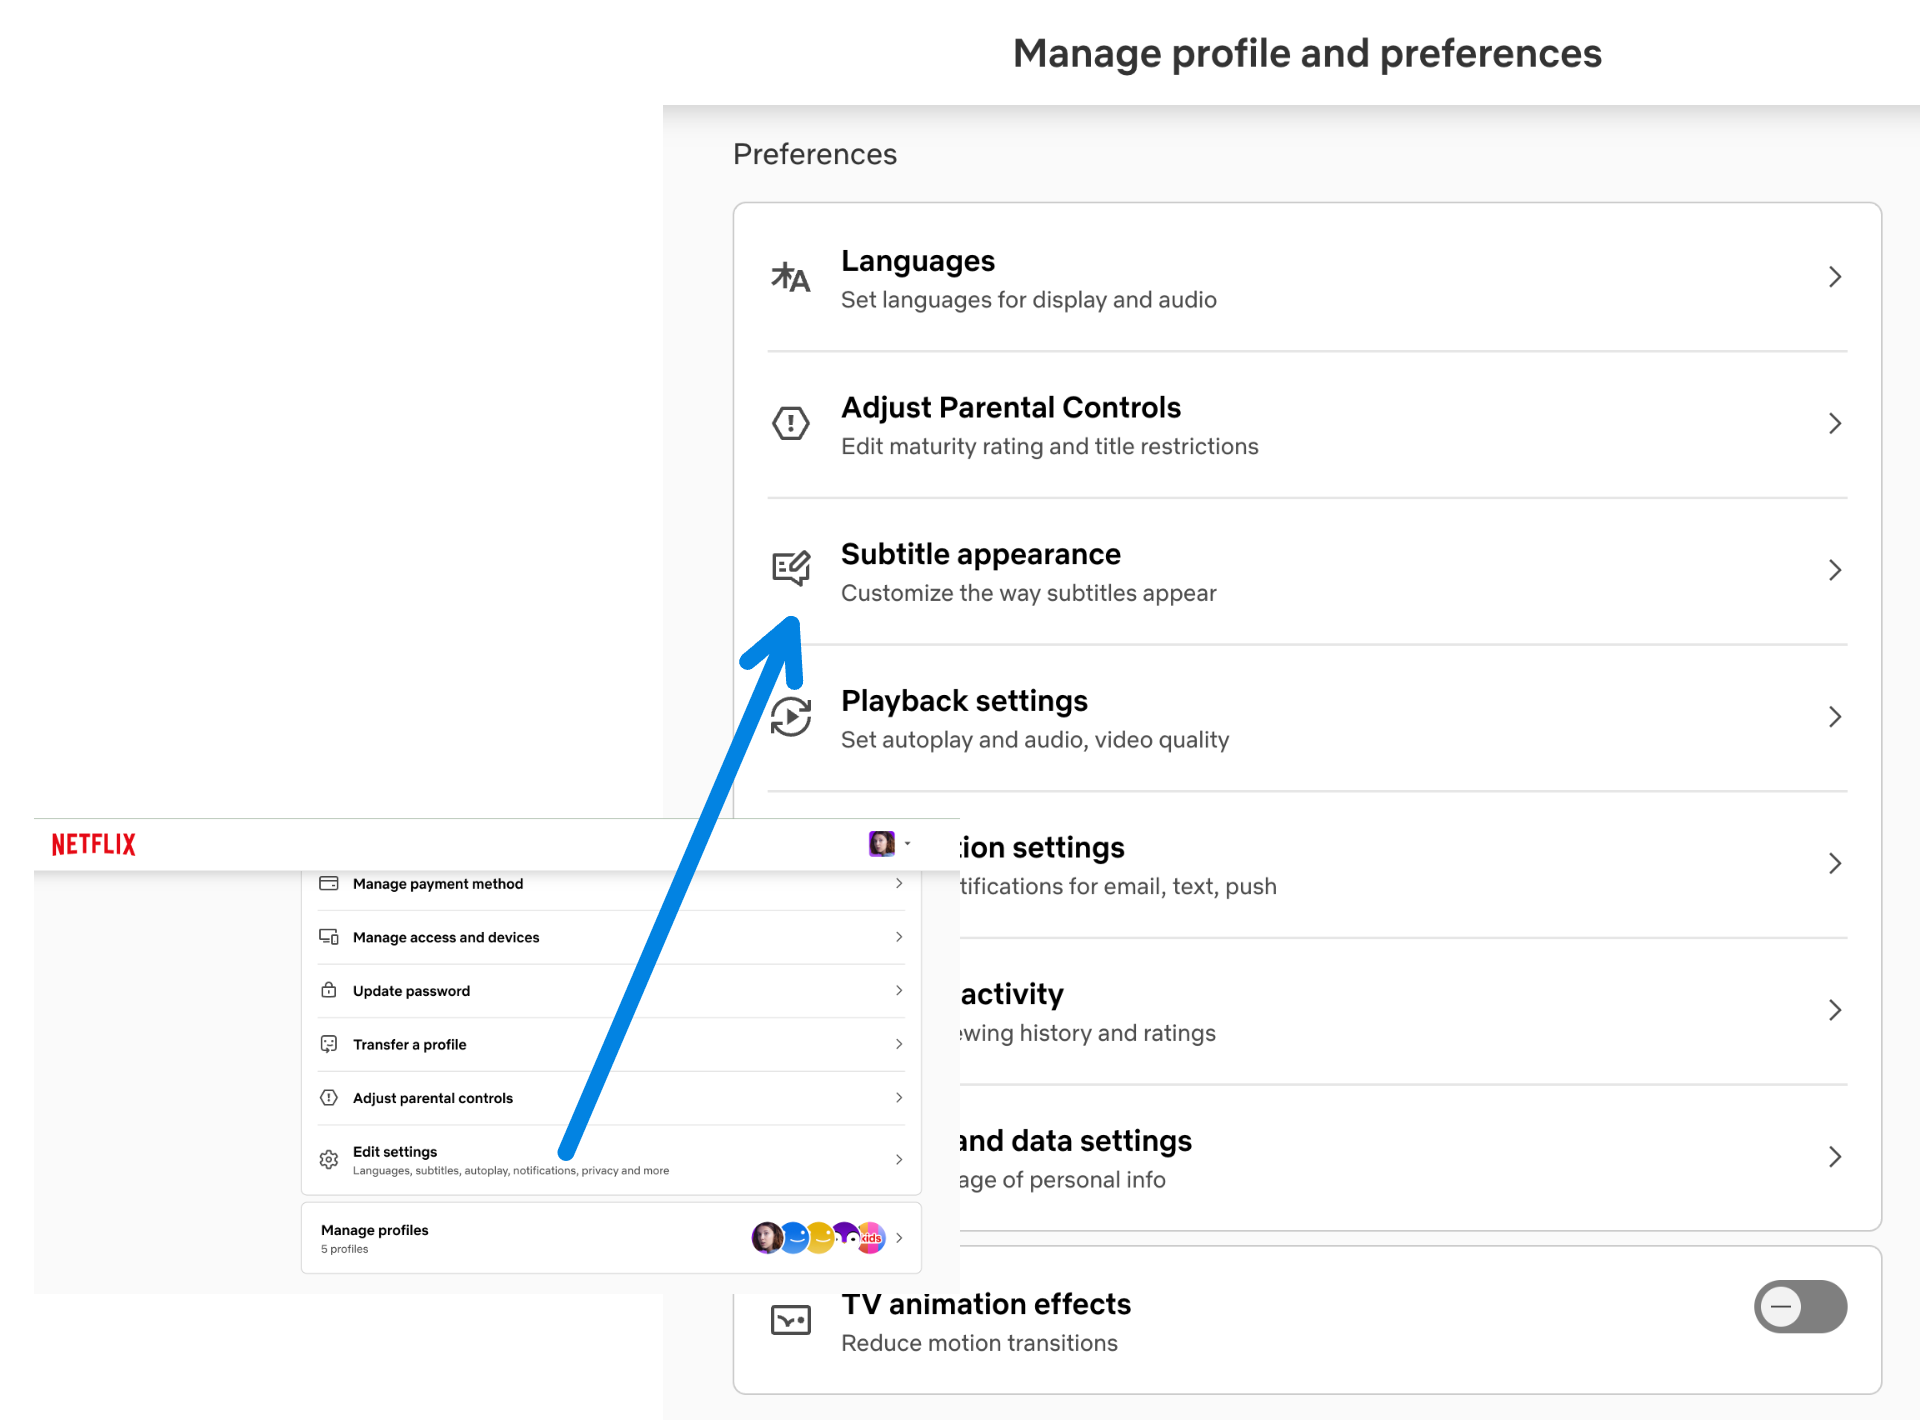Open Manage access and devices
Viewport: 1920px width, 1420px height.
pos(446,938)
